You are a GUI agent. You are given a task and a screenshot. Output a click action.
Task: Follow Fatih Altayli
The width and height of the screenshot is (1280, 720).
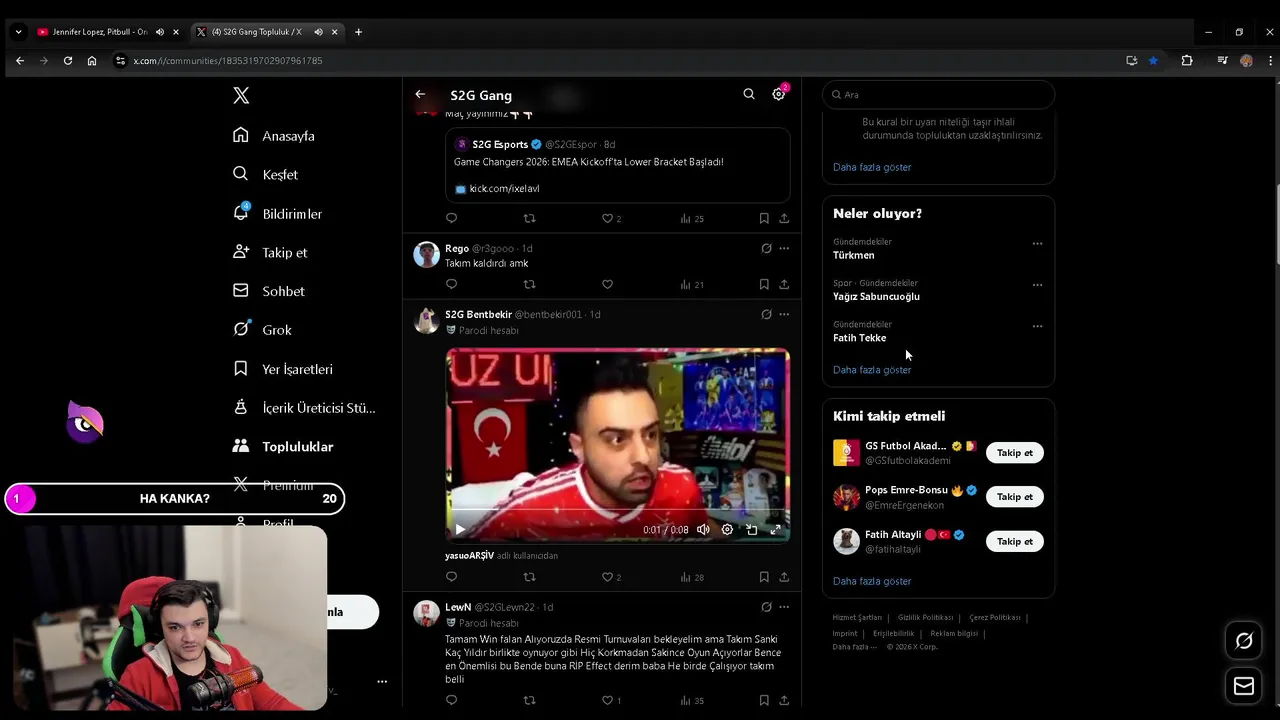pyautogui.click(x=1014, y=541)
